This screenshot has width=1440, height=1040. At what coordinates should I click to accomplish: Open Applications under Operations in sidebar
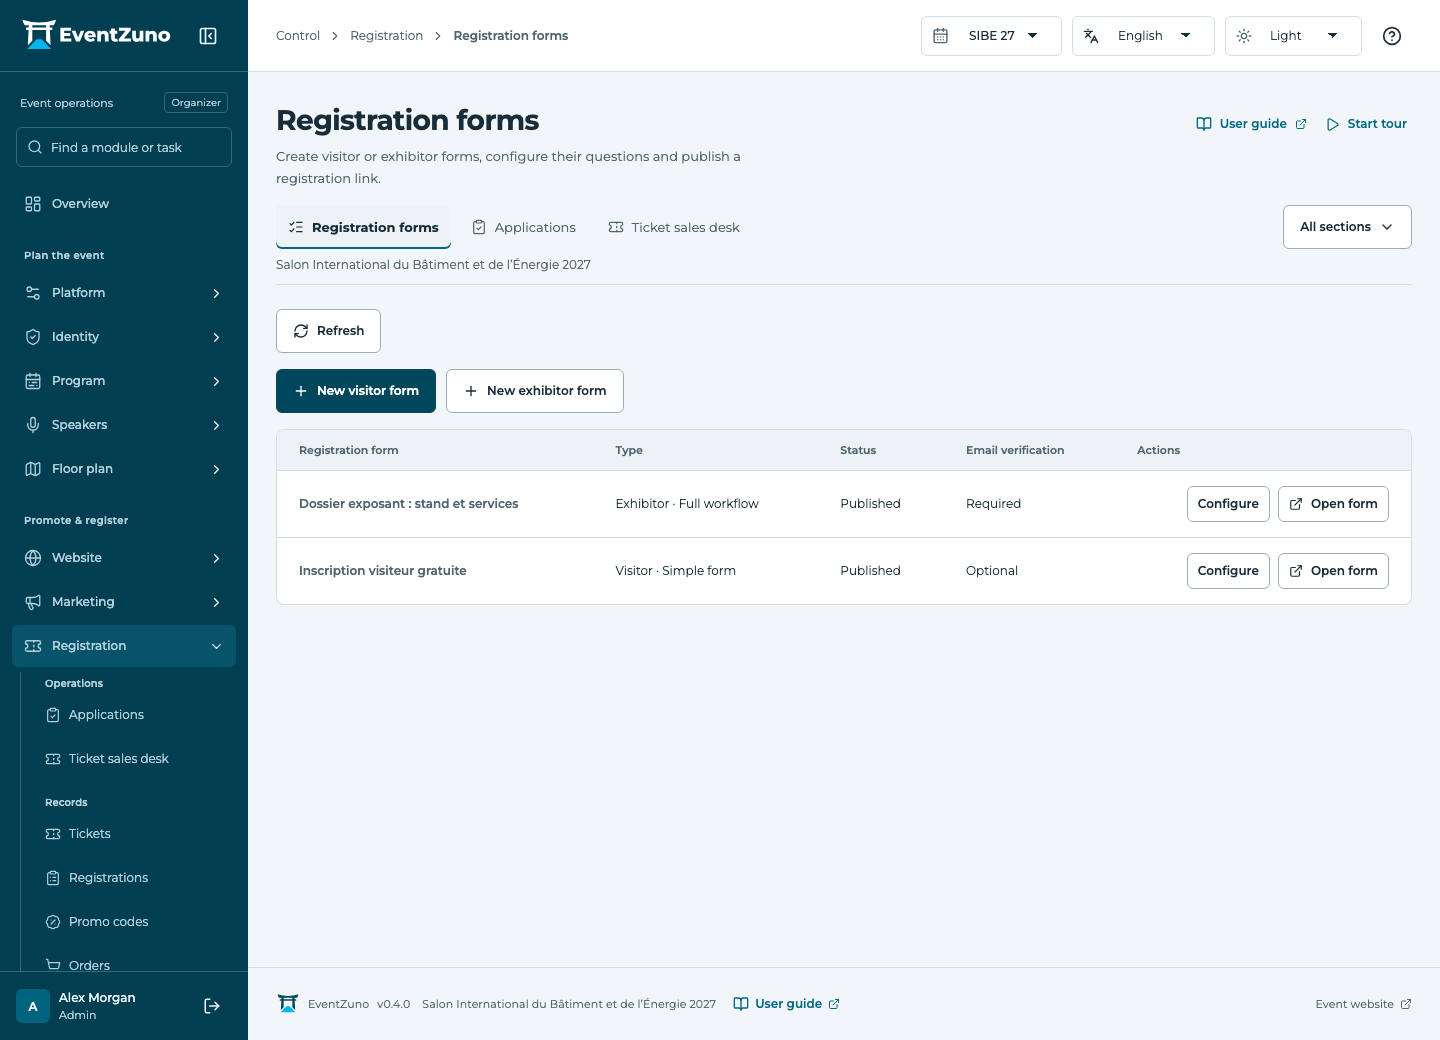coord(132,715)
